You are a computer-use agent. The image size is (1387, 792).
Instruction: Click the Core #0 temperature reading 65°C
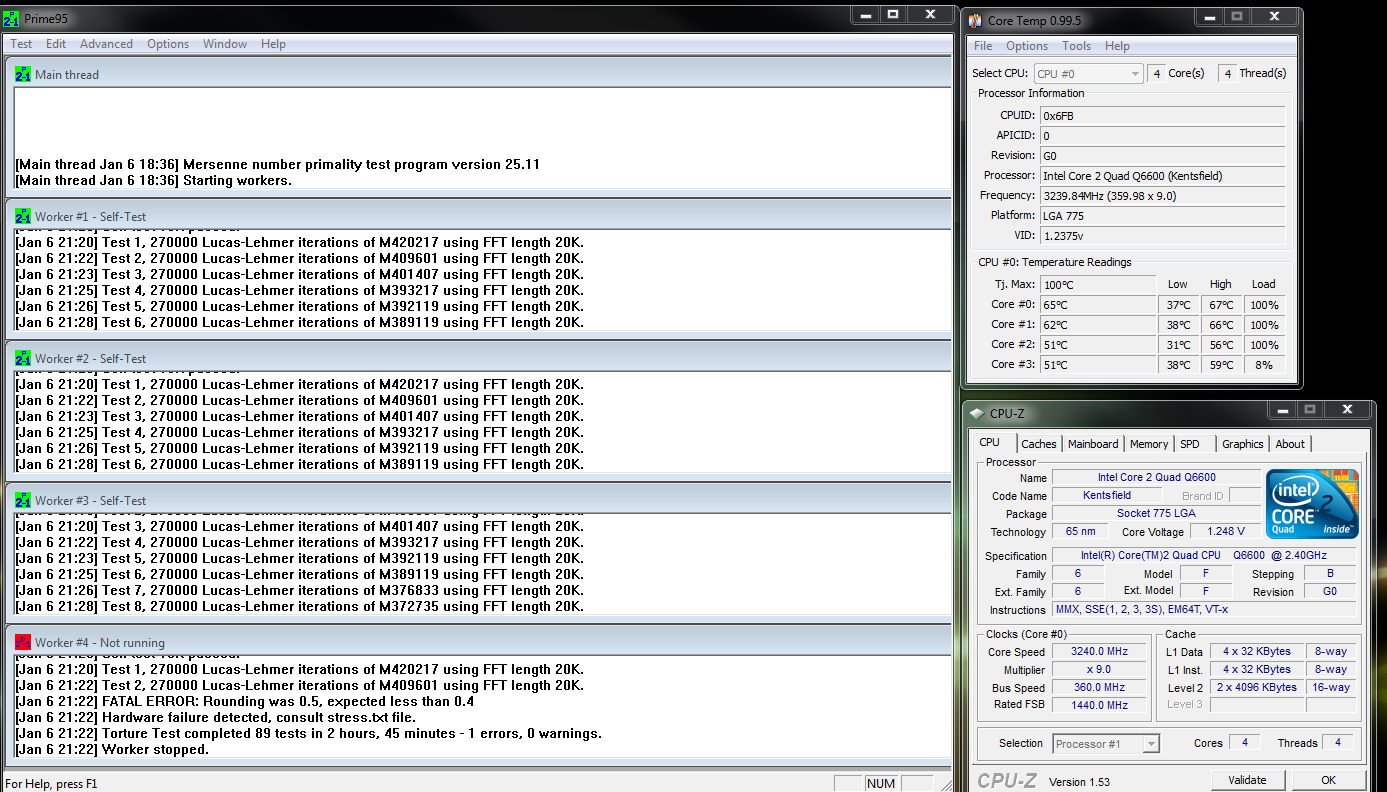point(1097,305)
